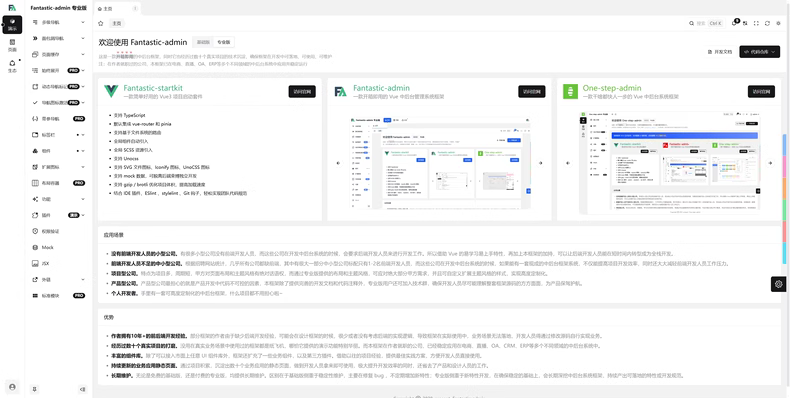Expand the 组件 sidebar menu
Viewport: 790px width, 398px height.
tap(58, 151)
